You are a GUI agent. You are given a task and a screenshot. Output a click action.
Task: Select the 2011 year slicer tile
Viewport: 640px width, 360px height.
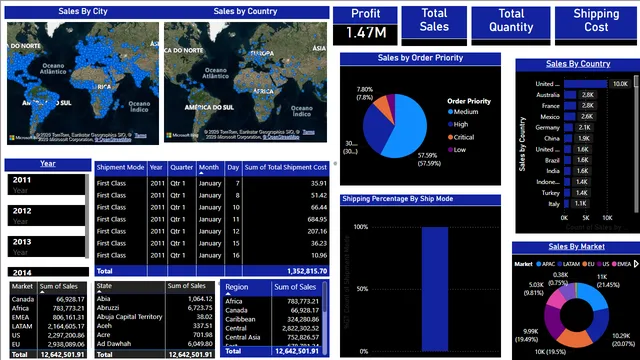click(46, 184)
